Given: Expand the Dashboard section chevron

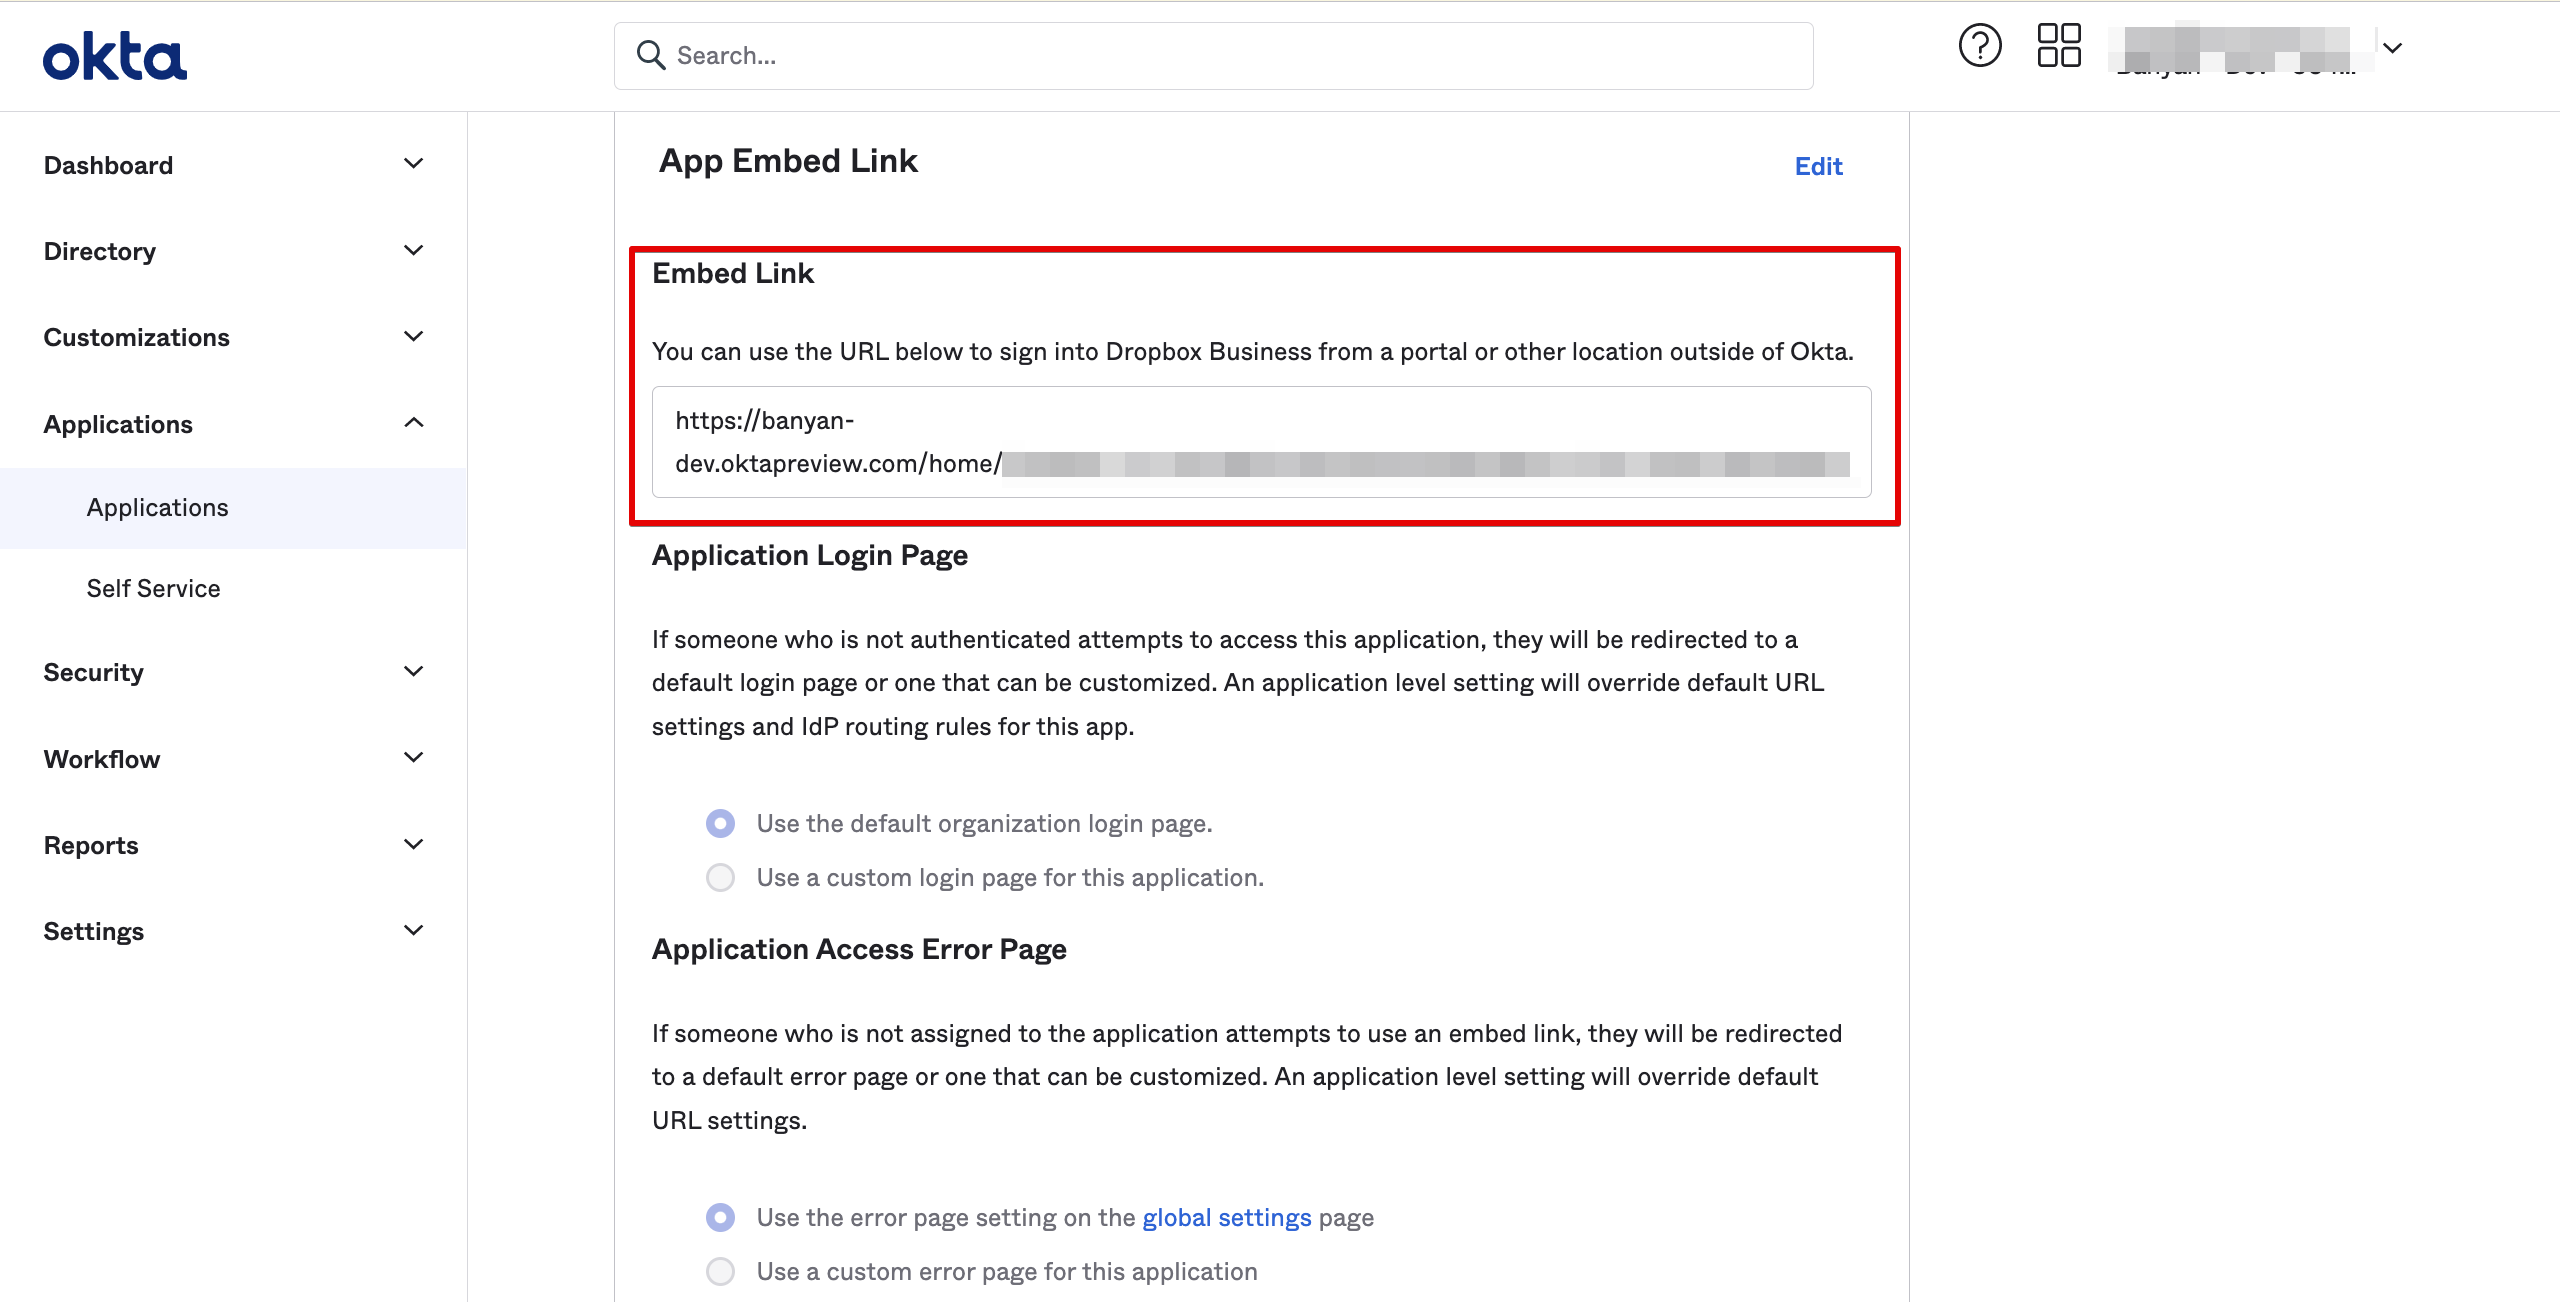Looking at the screenshot, I should pos(413,164).
